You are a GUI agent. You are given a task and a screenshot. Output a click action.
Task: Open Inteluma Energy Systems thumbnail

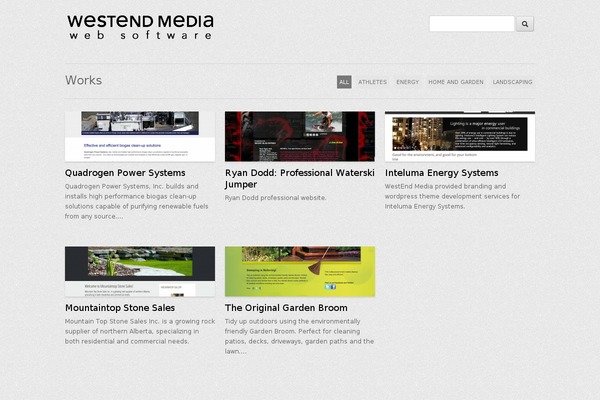[460, 136]
